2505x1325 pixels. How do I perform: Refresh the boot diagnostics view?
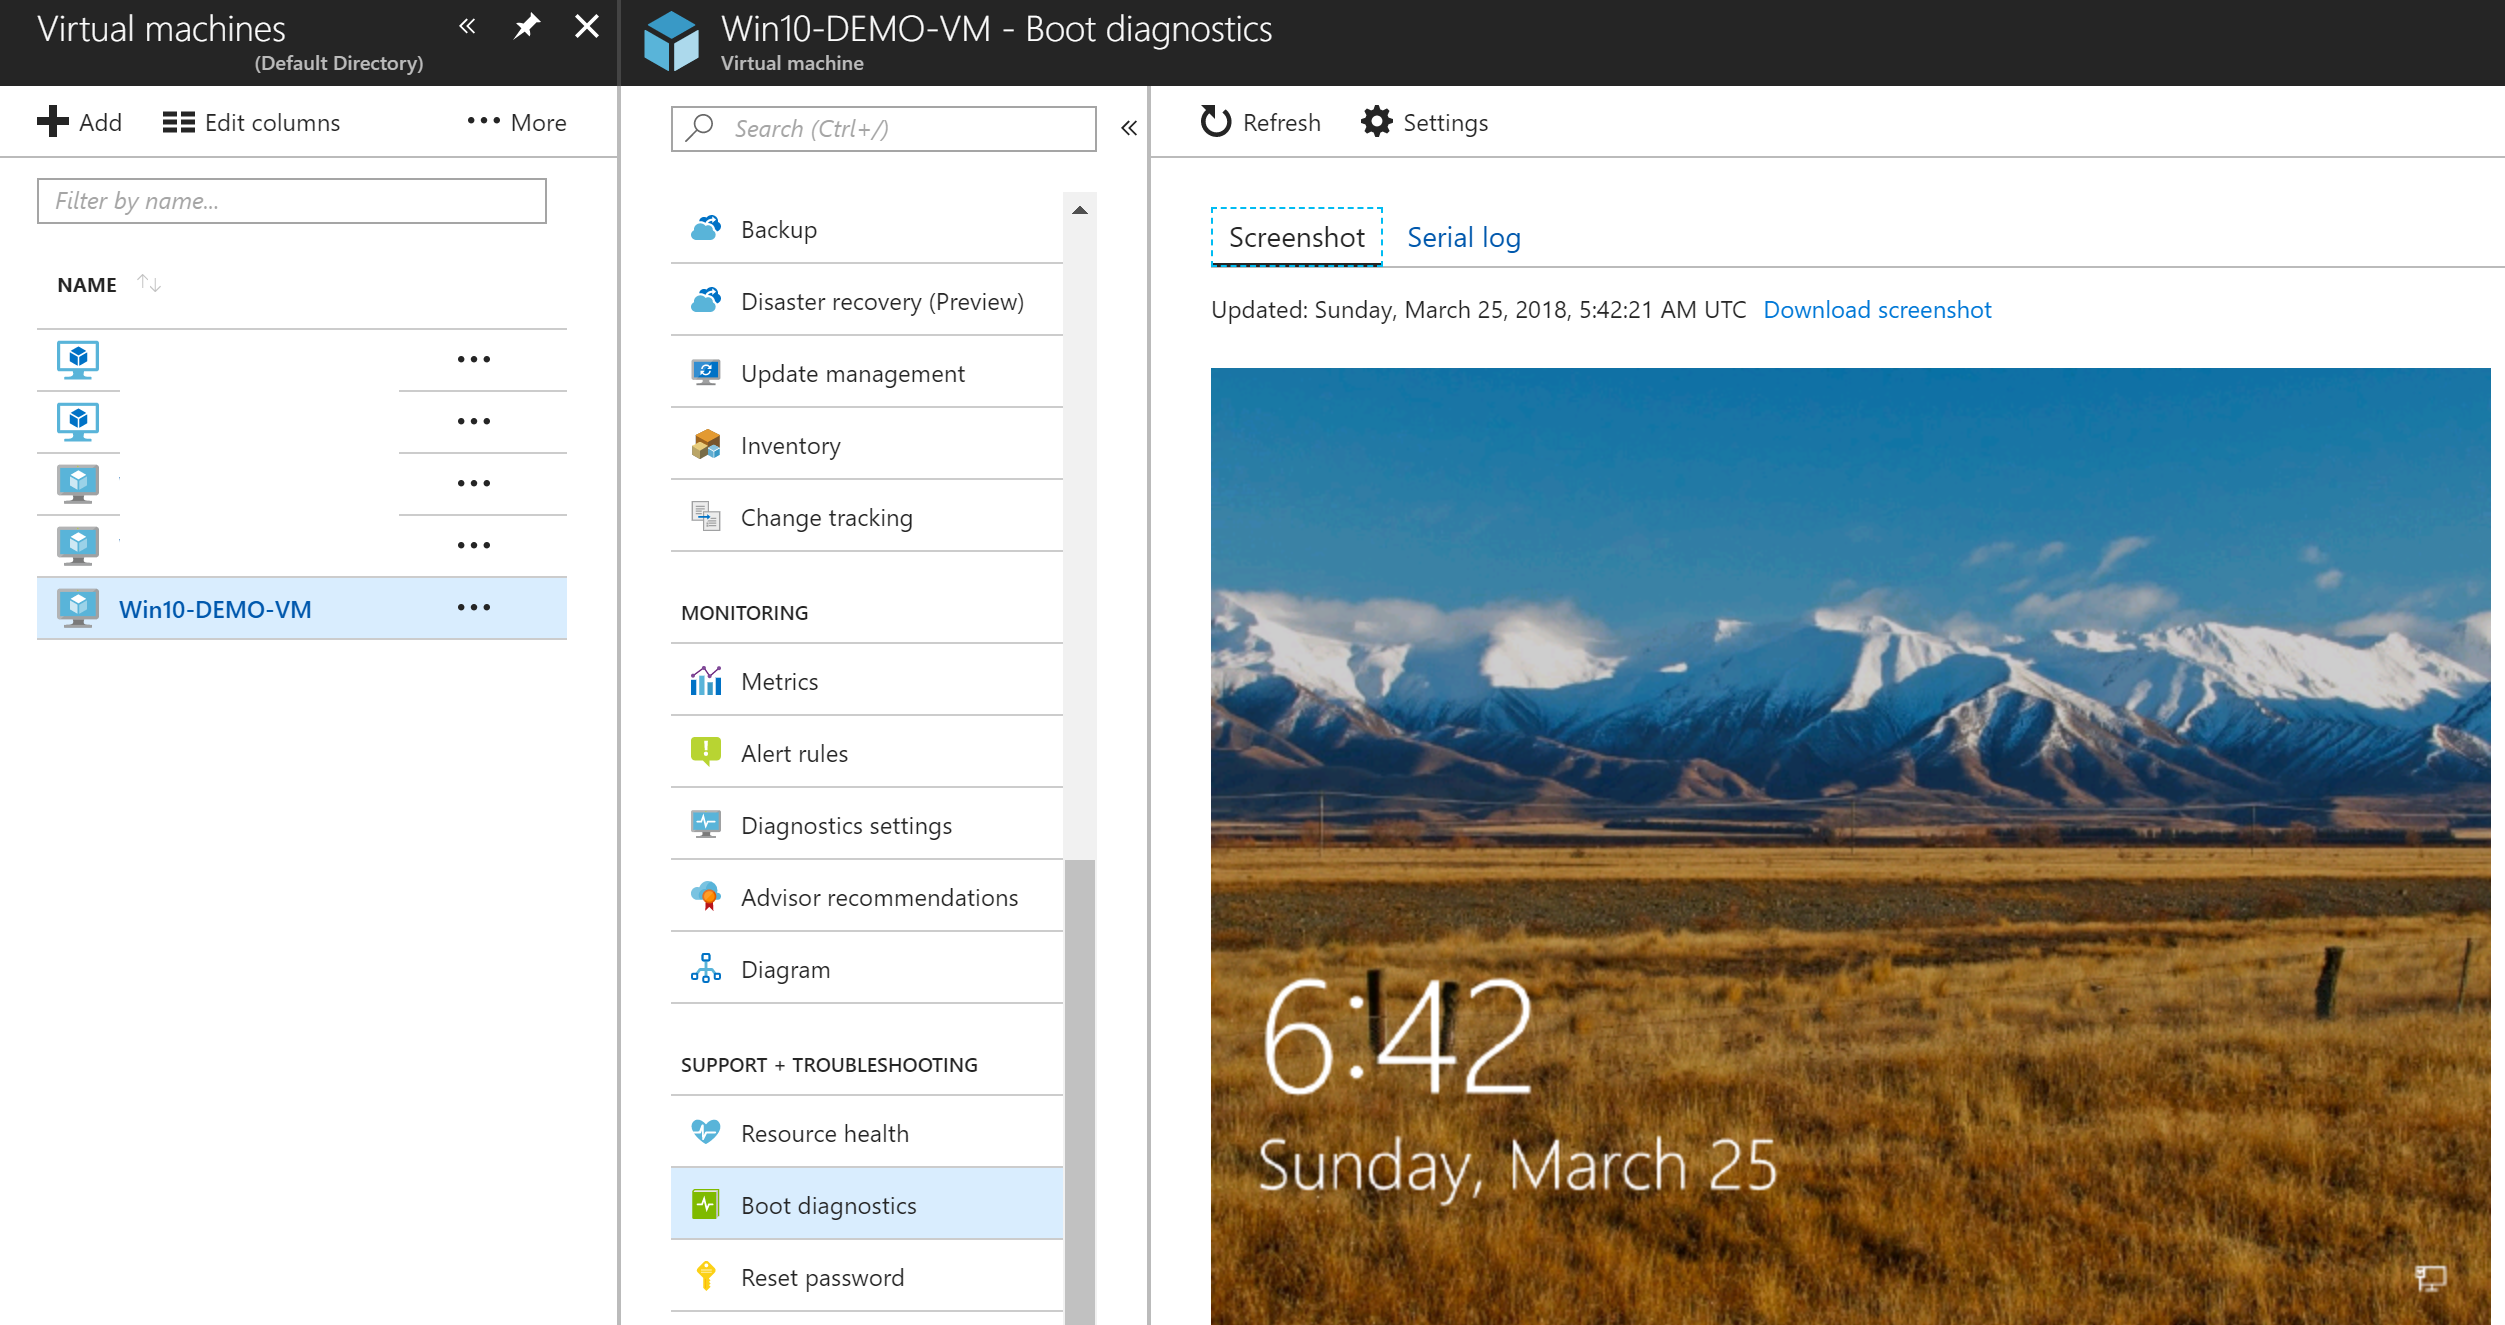coord(1259,122)
